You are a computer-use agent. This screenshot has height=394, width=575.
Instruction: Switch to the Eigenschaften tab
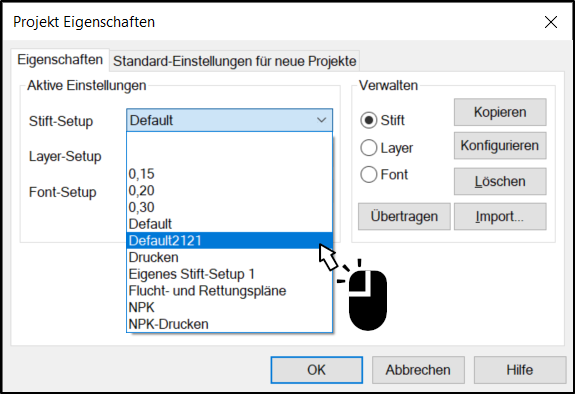point(60,59)
